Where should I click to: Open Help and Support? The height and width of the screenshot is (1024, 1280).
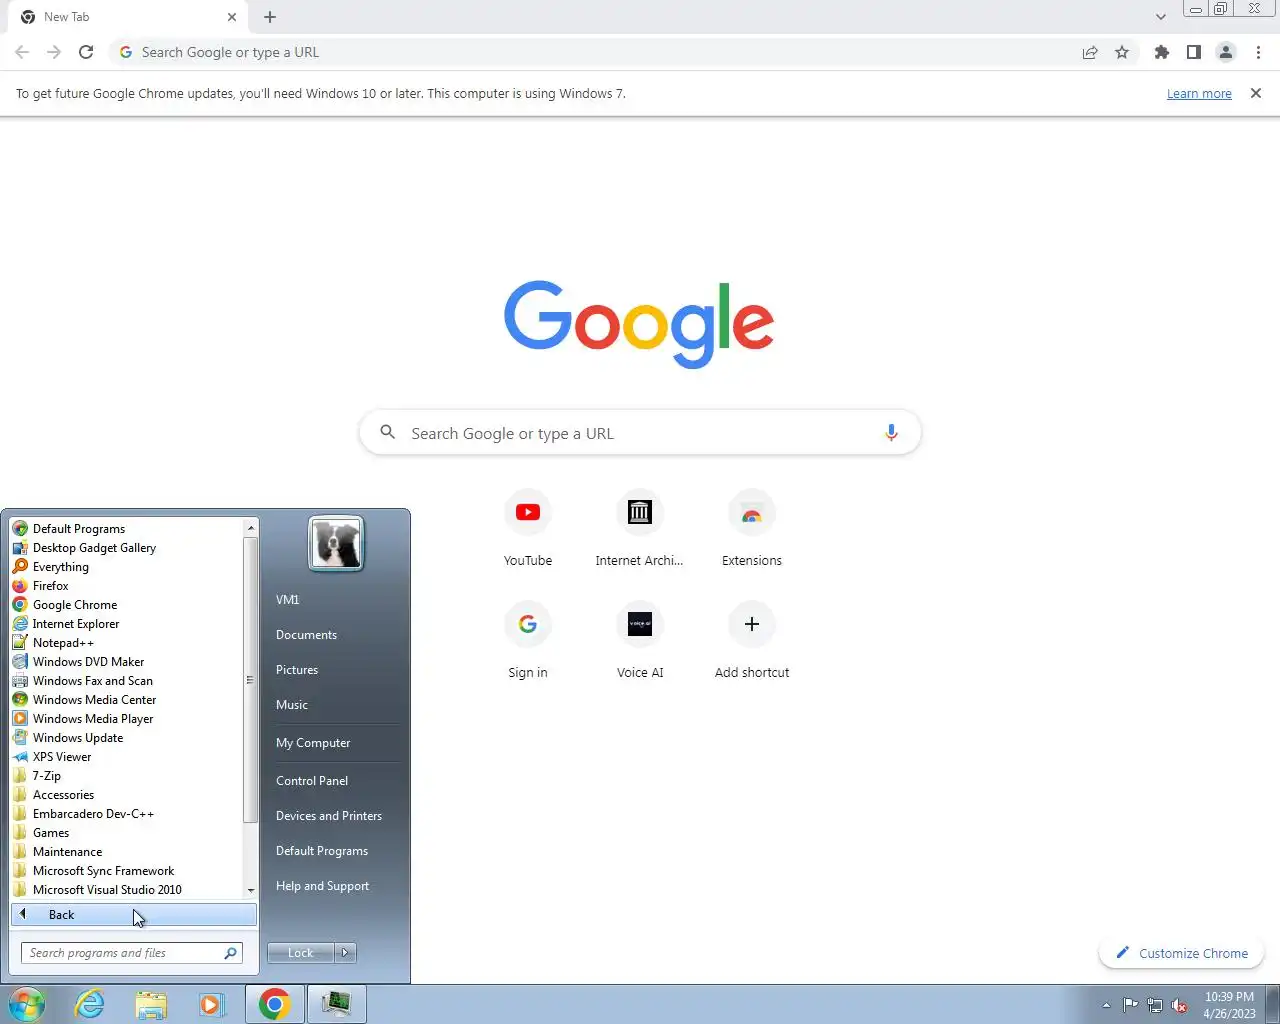click(322, 886)
